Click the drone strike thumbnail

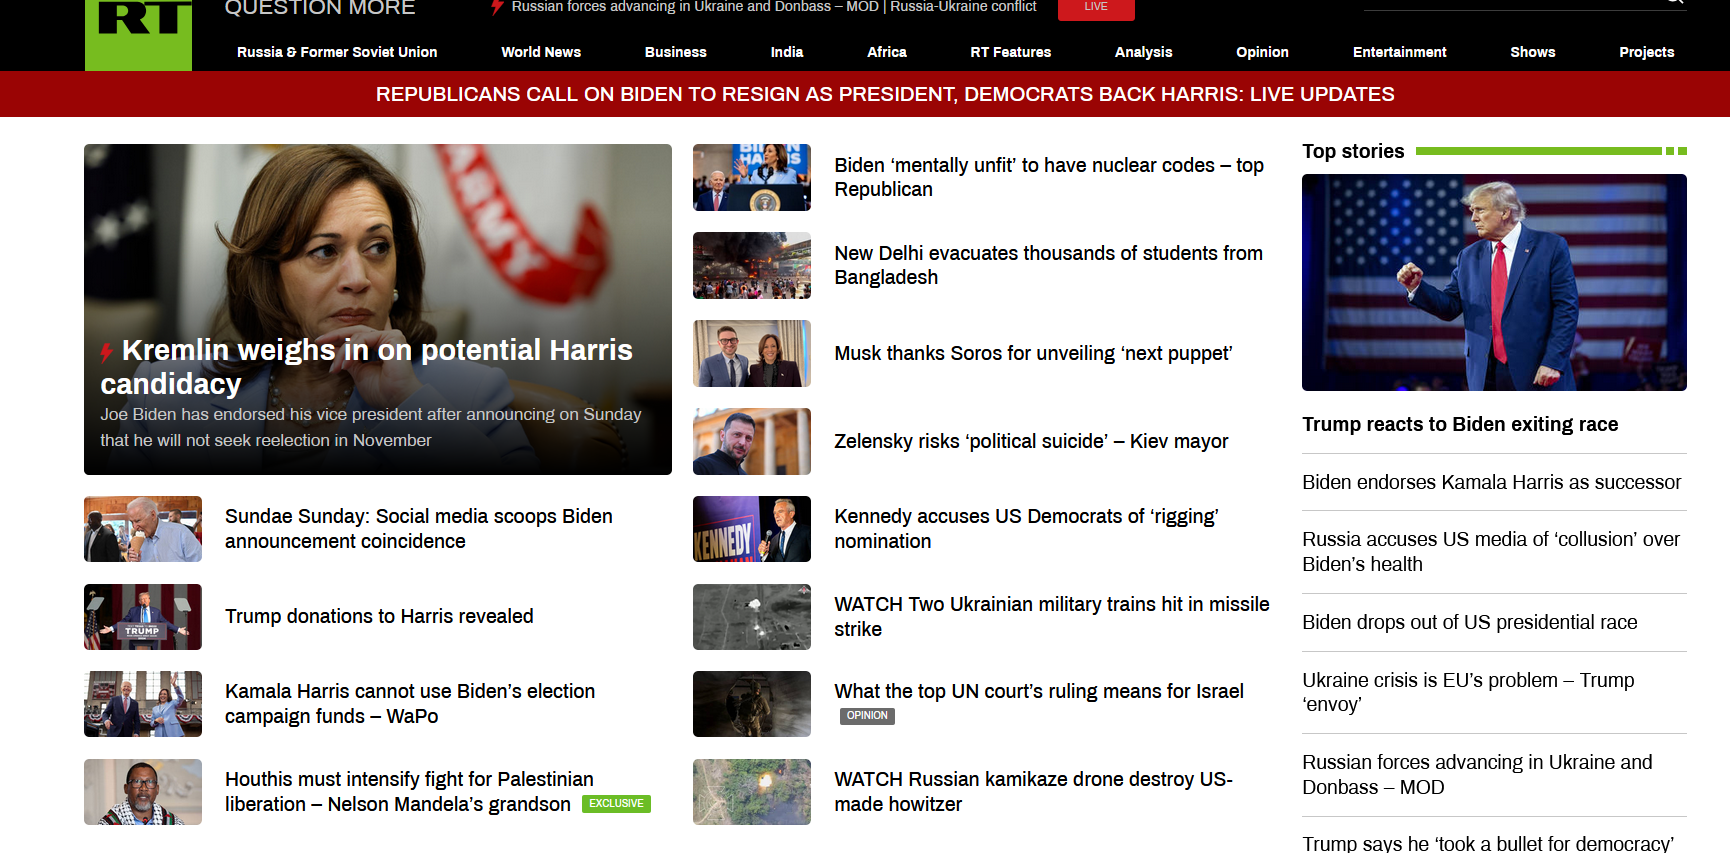click(752, 792)
